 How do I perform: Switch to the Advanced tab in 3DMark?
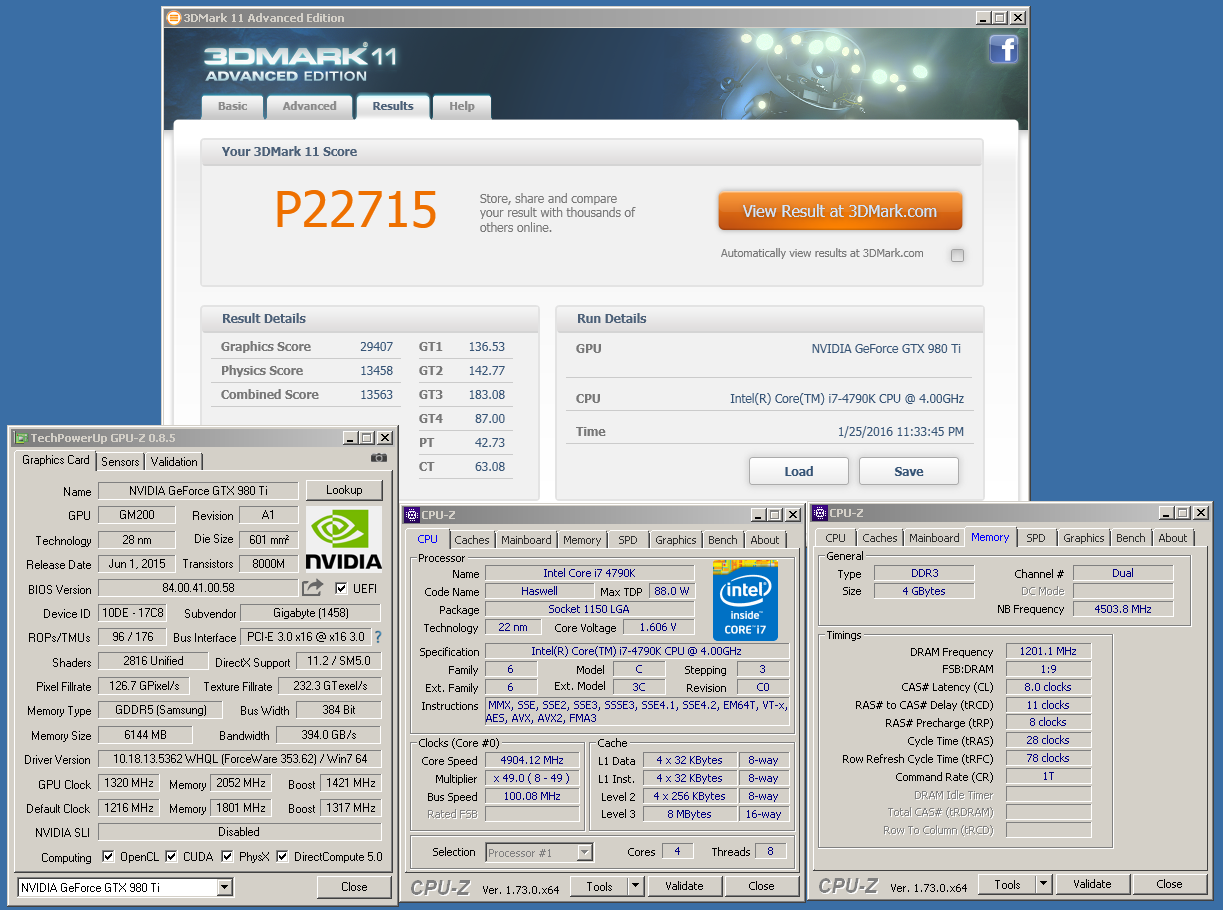pyautogui.click(x=309, y=106)
